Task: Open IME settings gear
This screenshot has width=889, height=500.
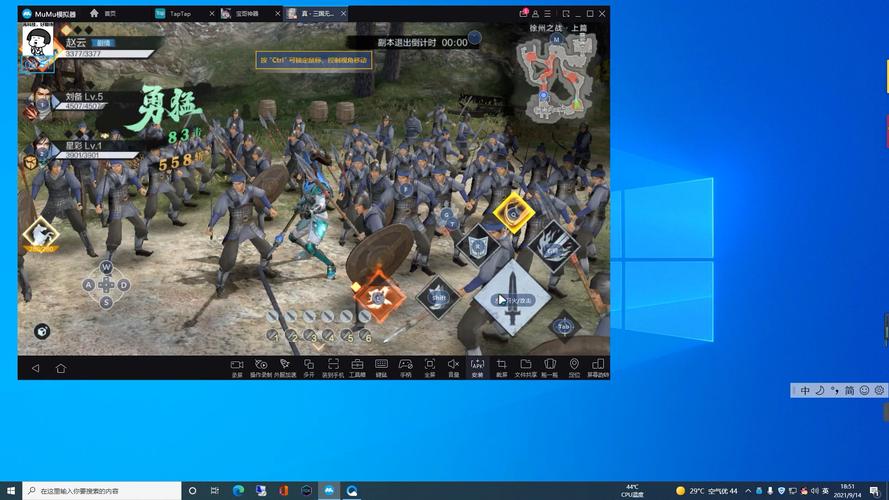Action: click(x=879, y=390)
